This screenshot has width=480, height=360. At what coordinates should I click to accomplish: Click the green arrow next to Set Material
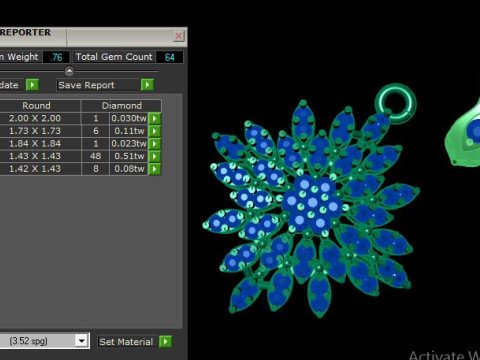166,341
